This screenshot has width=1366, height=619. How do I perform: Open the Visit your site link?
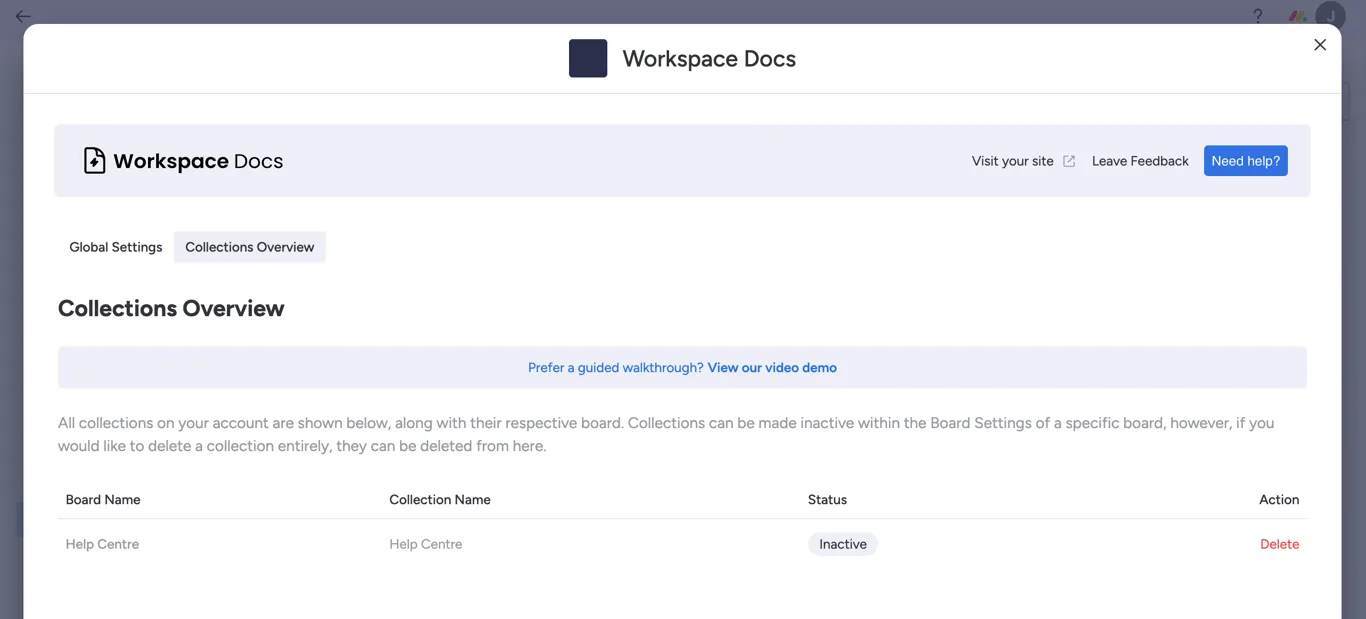pyautogui.click(x=1012, y=161)
